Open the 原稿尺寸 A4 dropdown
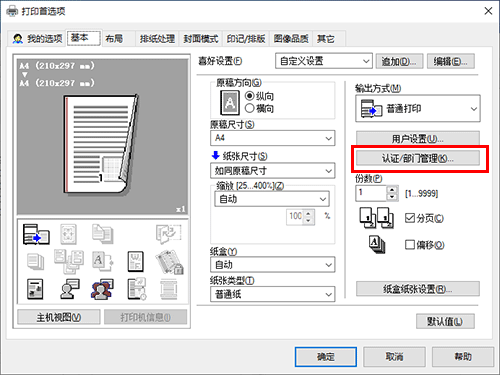Image resolution: width=500 pixels, height=375 pixels. [x=272, y=138]
